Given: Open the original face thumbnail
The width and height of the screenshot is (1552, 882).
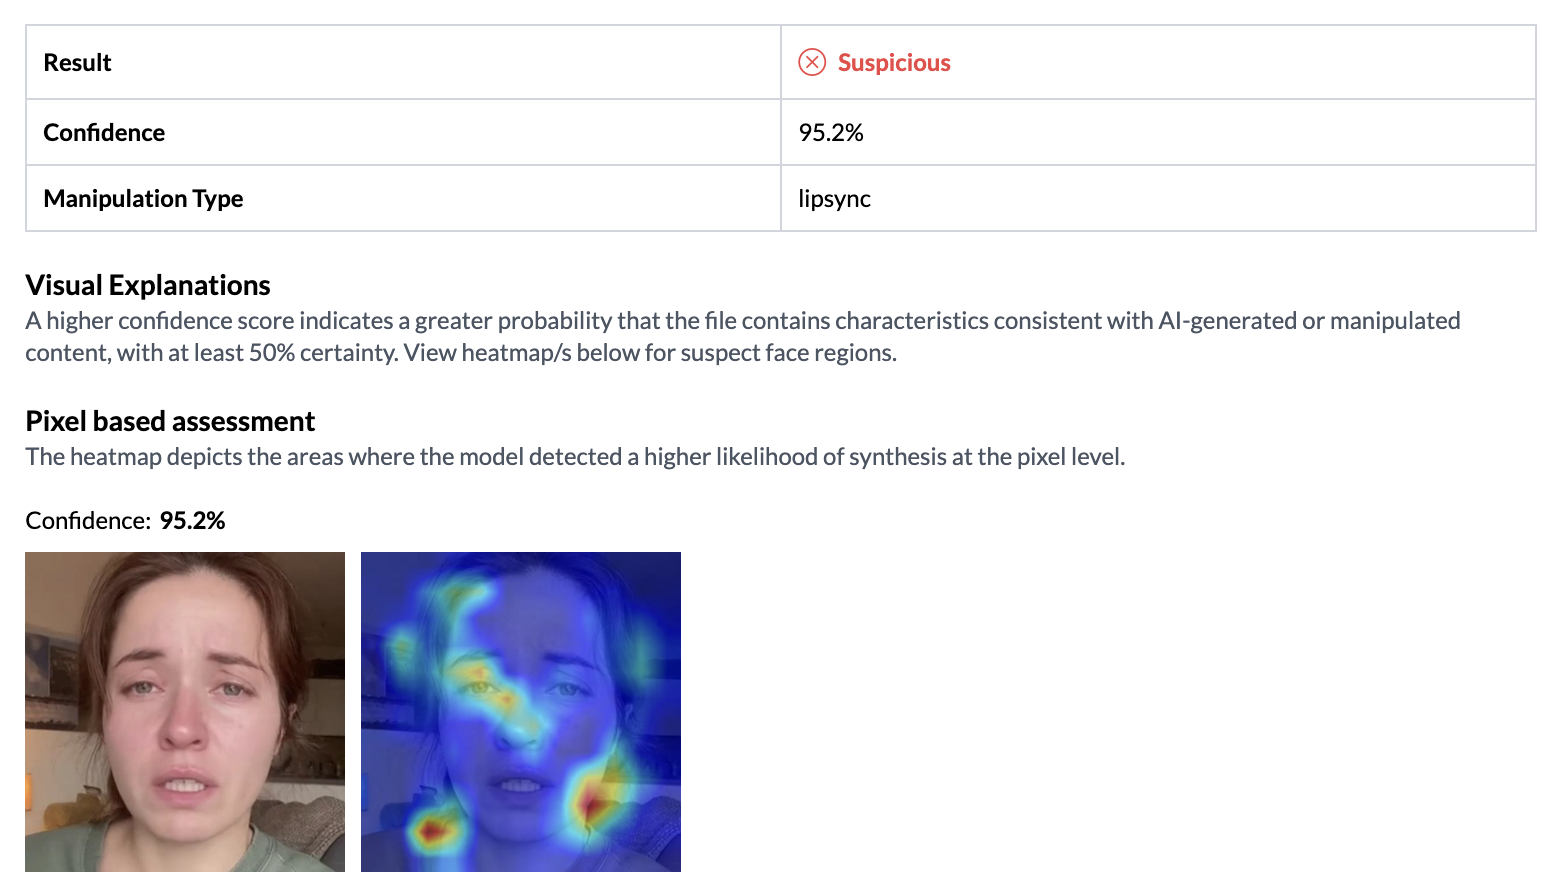Looking at the screenshot, I should point(185,711).
